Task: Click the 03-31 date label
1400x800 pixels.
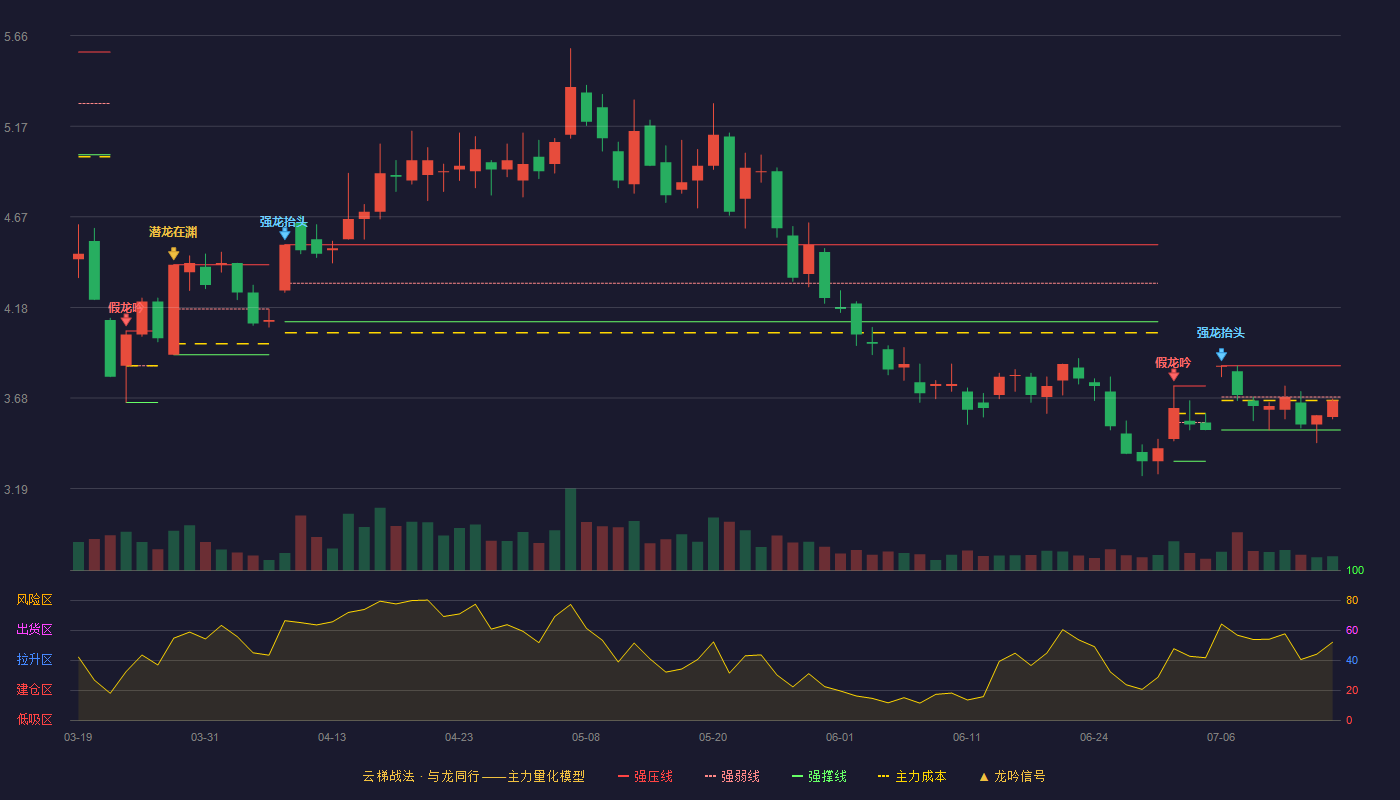Action: click(205, 737)
